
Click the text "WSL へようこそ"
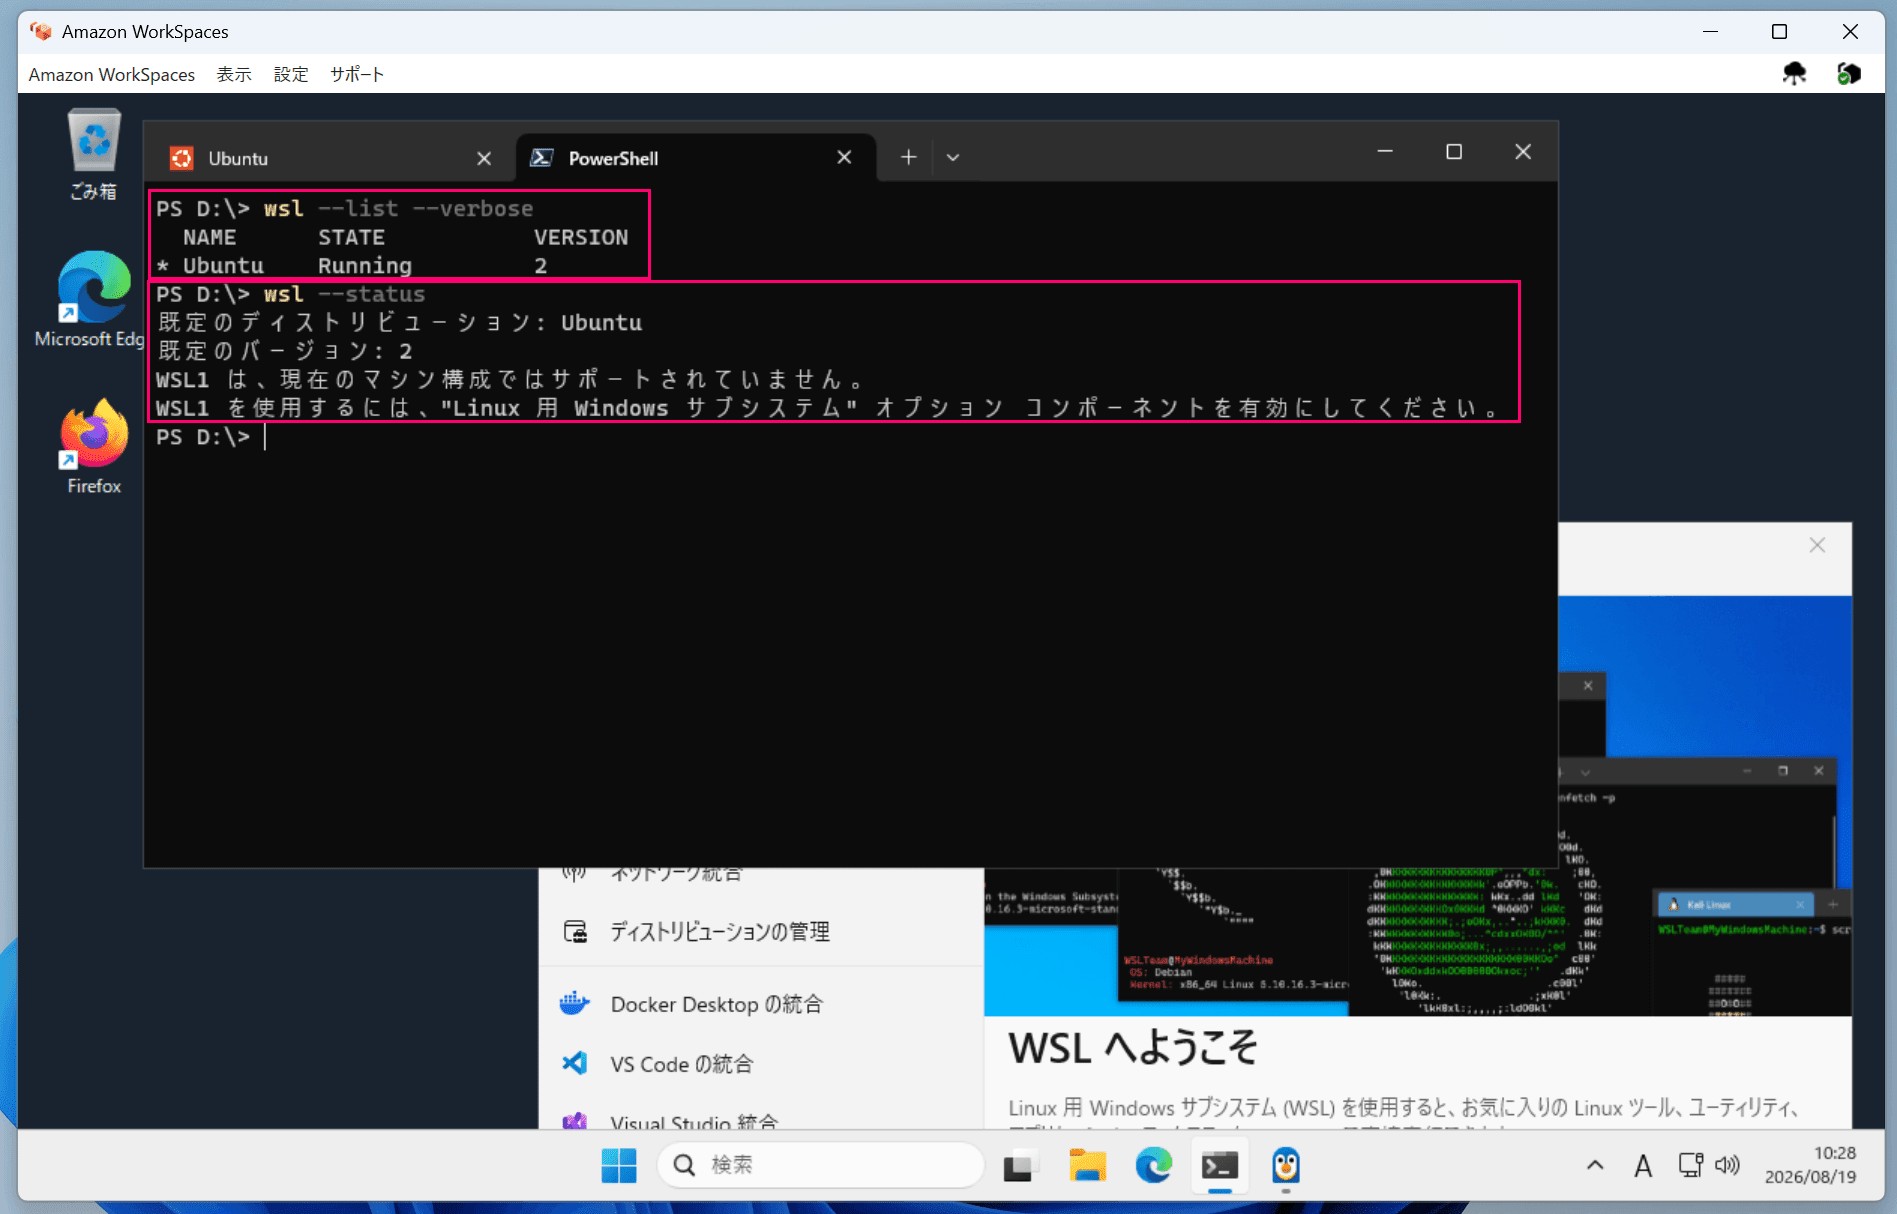(1132, 1048)
